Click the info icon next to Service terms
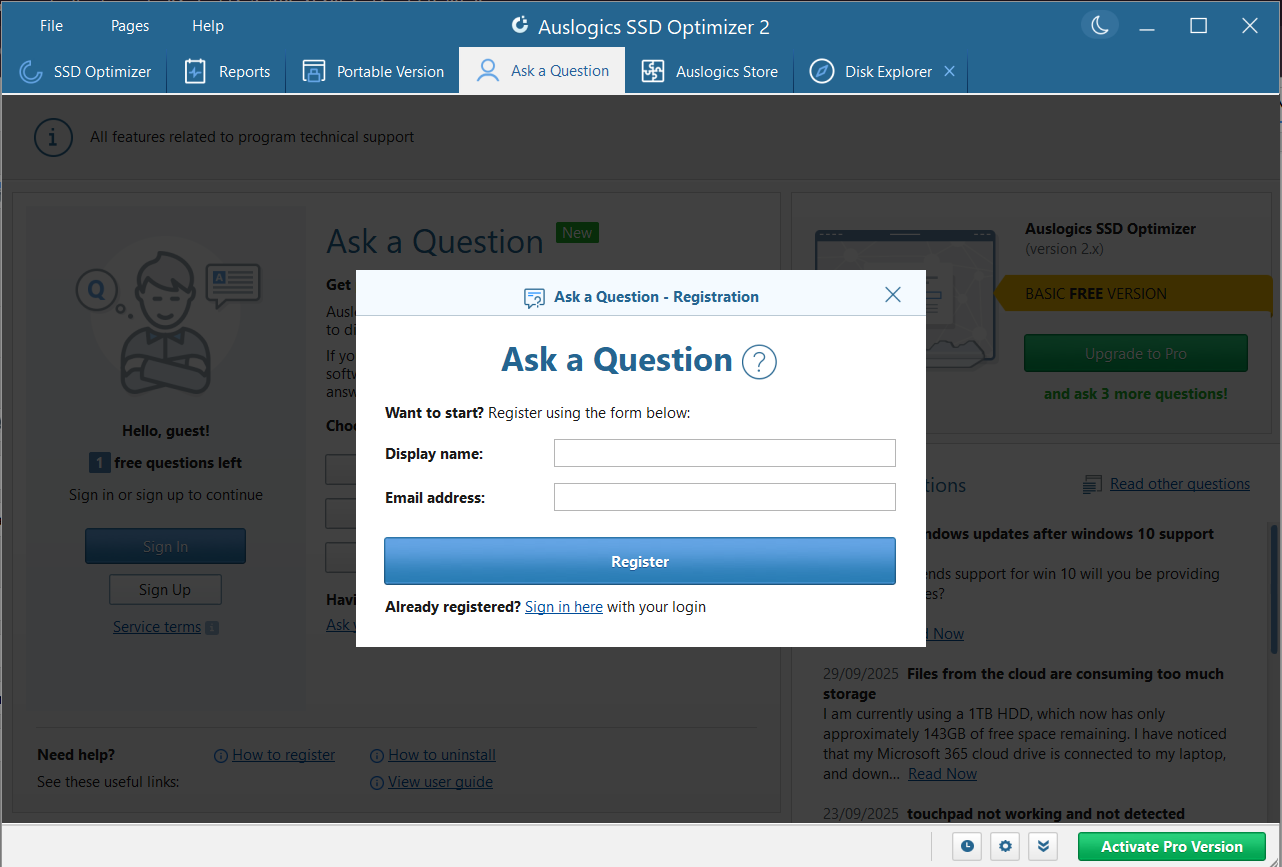Screen dimensions: 1282x867 point(212,628)
